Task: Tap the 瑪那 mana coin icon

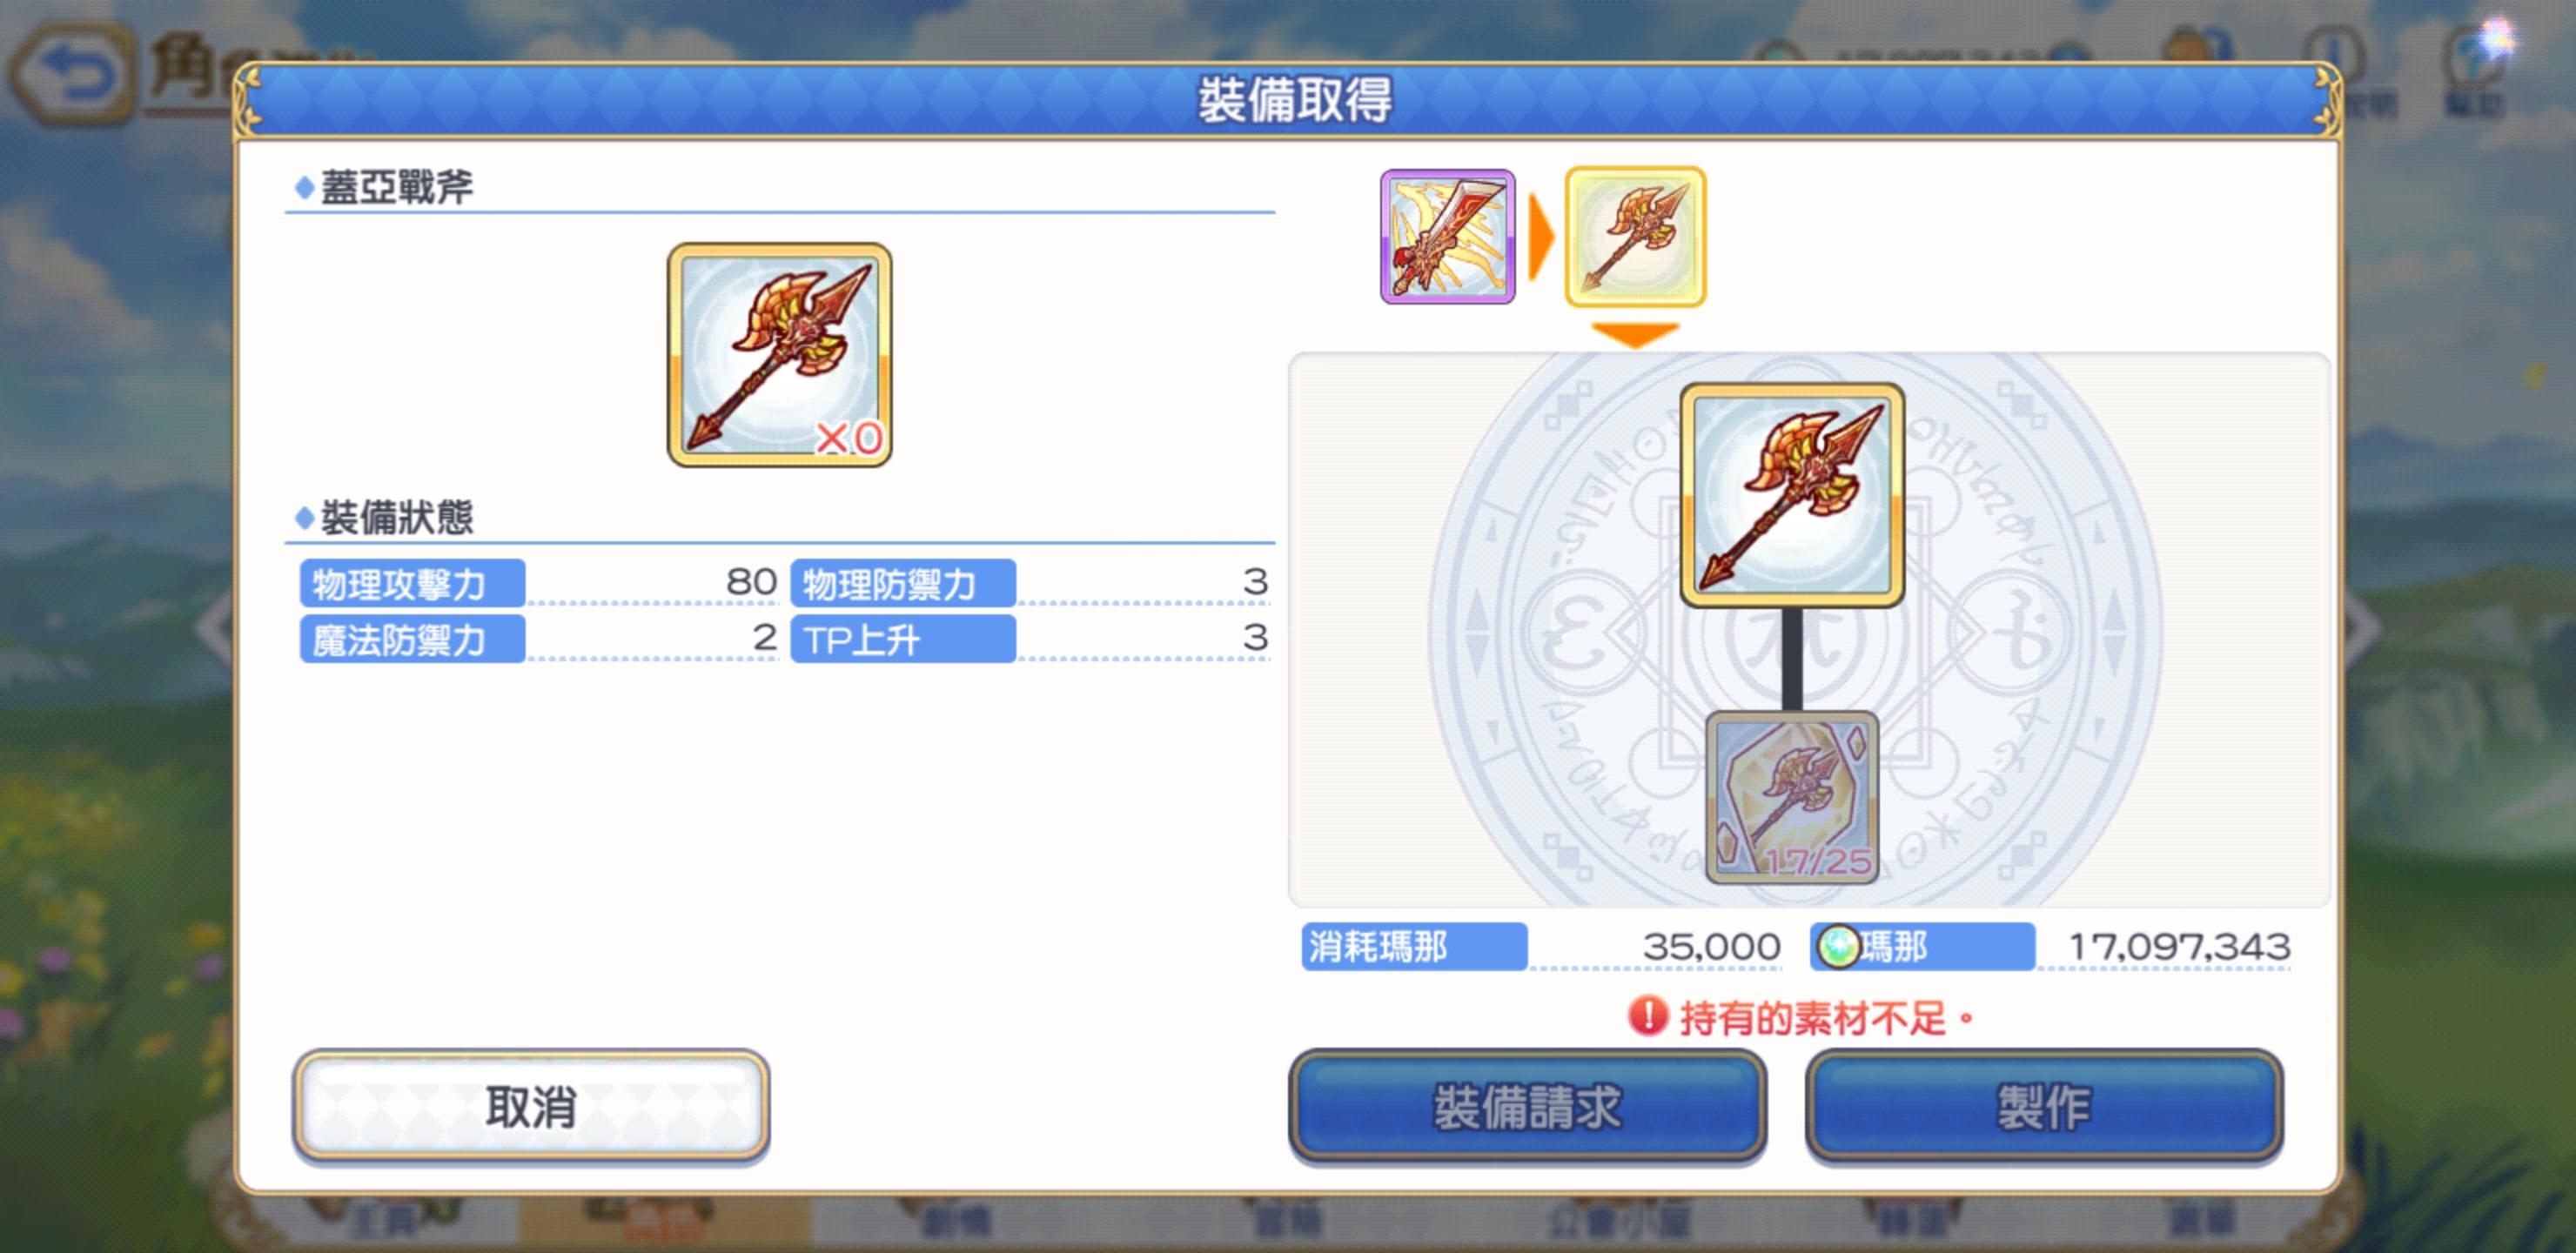Action: click(x=1837, y=946)
